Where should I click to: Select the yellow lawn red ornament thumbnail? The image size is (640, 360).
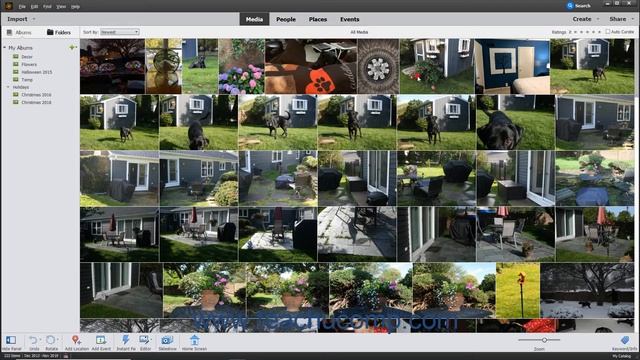518,290
